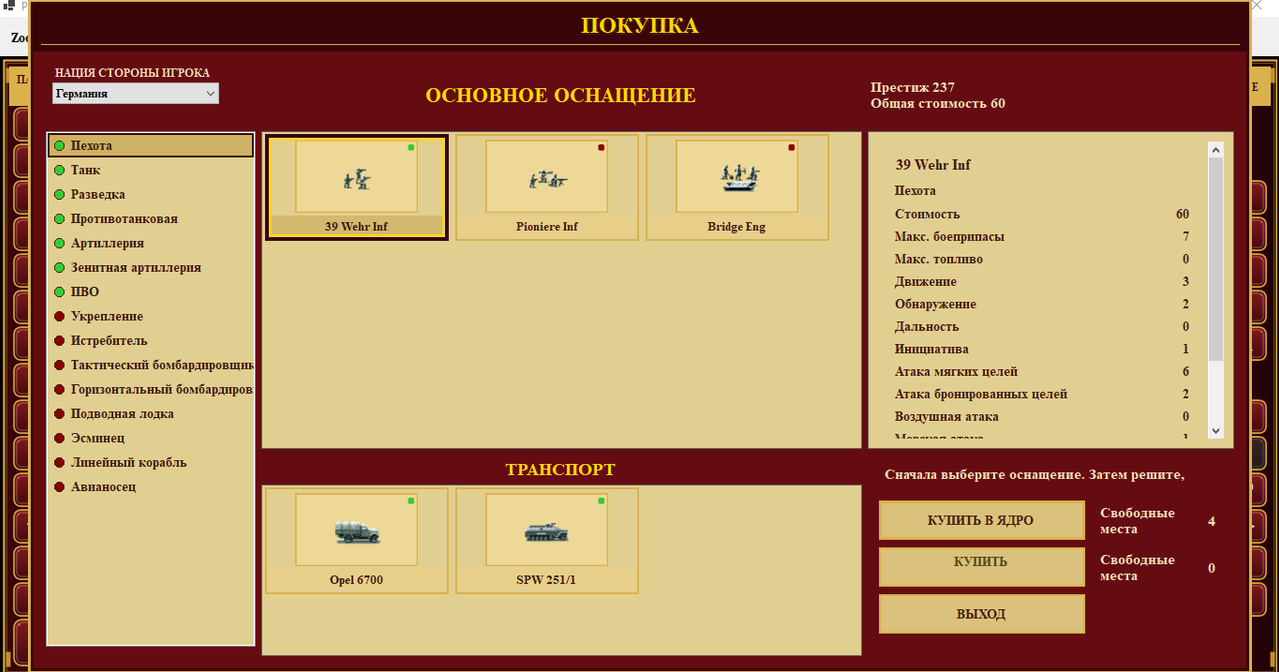Click the green status dot on 39 Wehr Inf
The height and width of the screenshot is (672, 1279).
point(411,147)
